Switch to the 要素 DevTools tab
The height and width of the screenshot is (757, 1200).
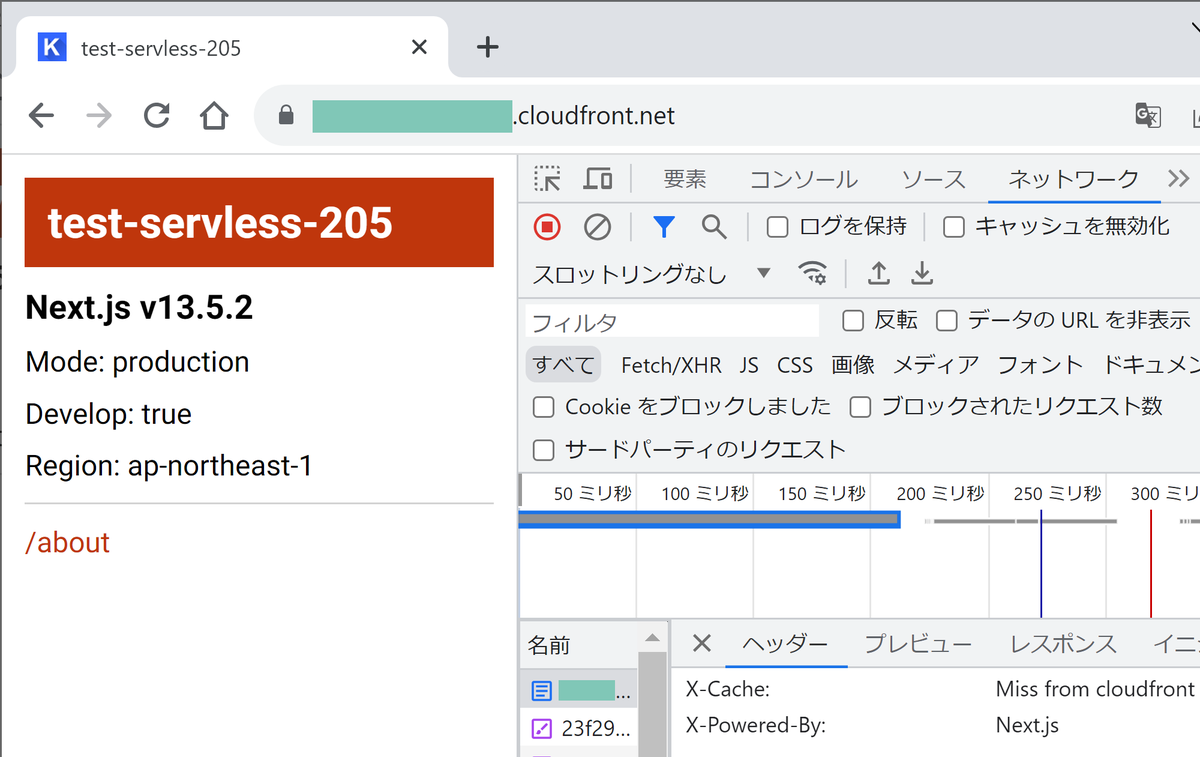[685, 179]
